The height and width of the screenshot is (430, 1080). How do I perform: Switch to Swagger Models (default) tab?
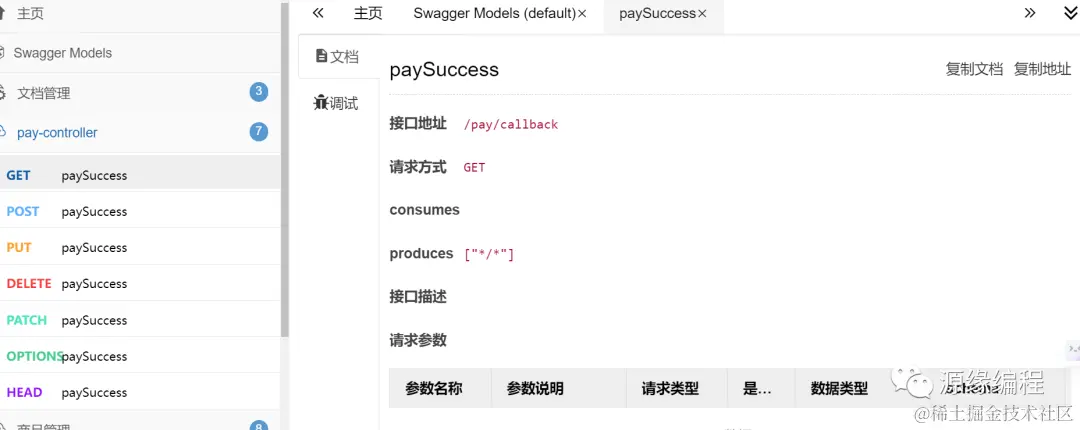pos(494,14)
